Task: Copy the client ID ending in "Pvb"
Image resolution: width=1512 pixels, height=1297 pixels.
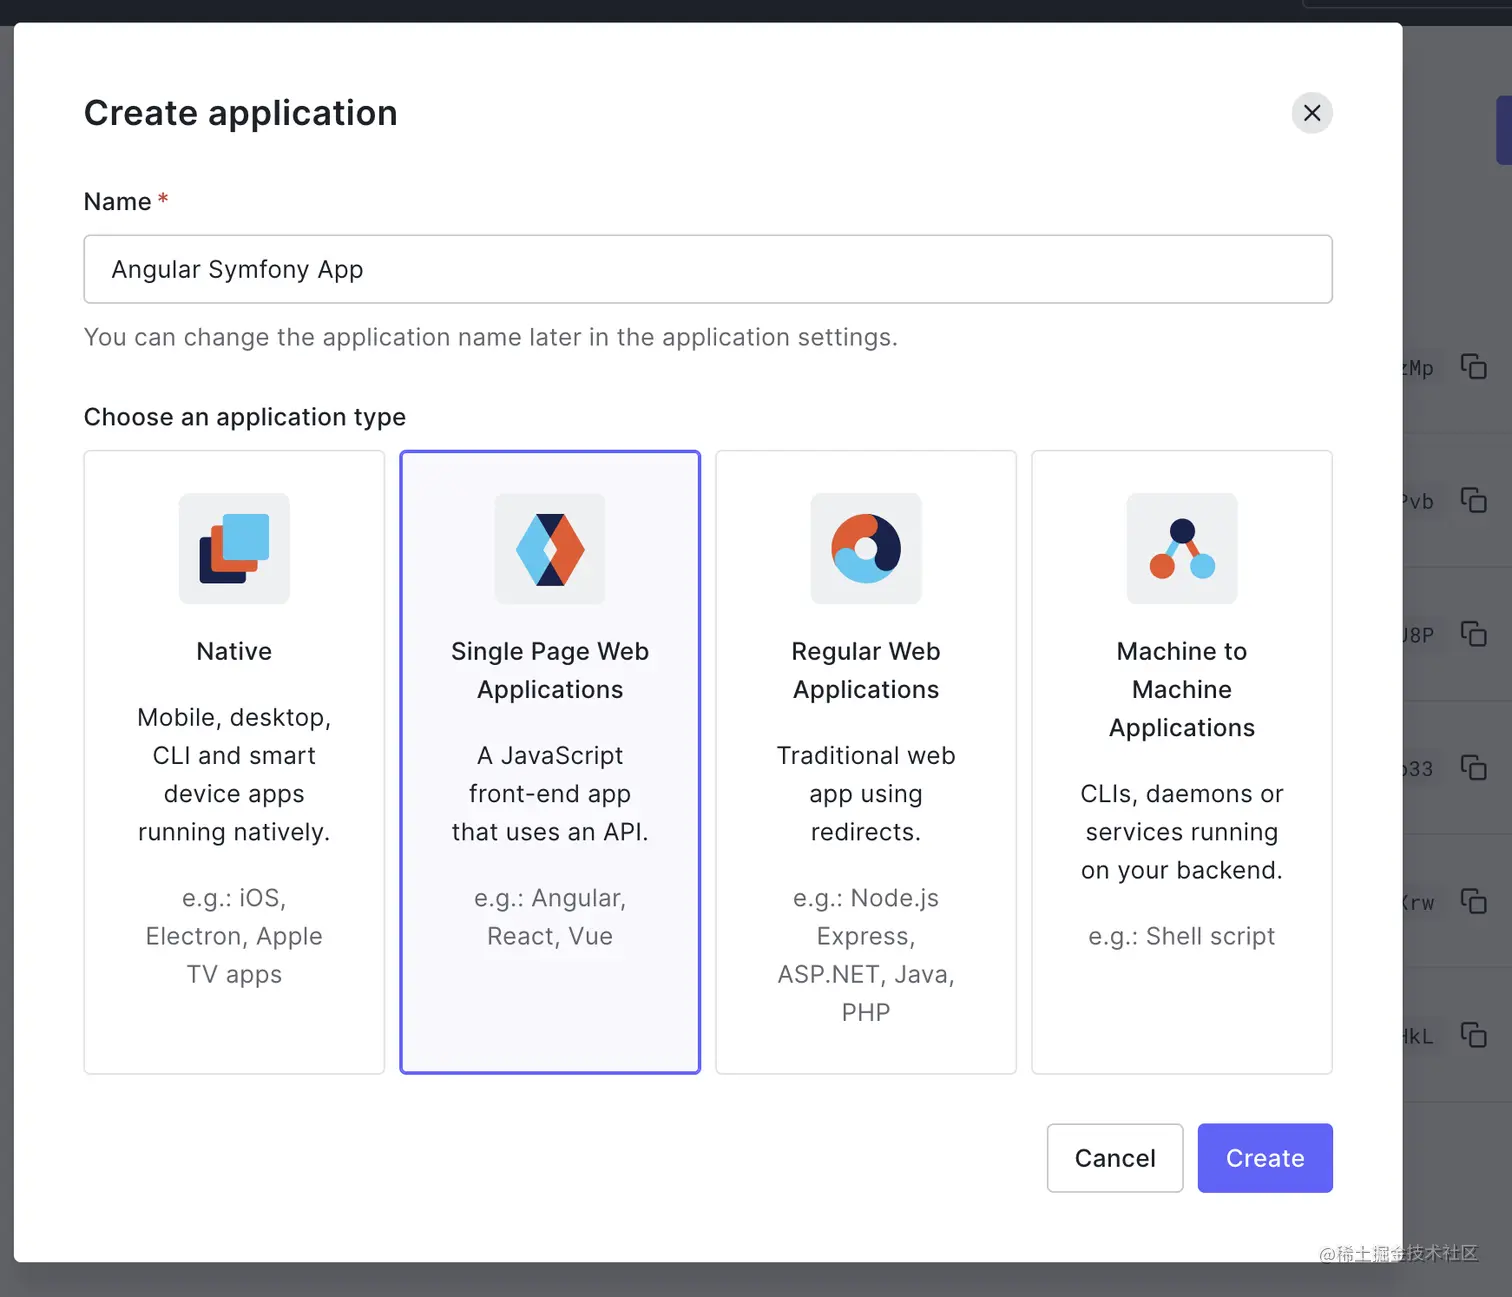Action: pos(1474,501)
